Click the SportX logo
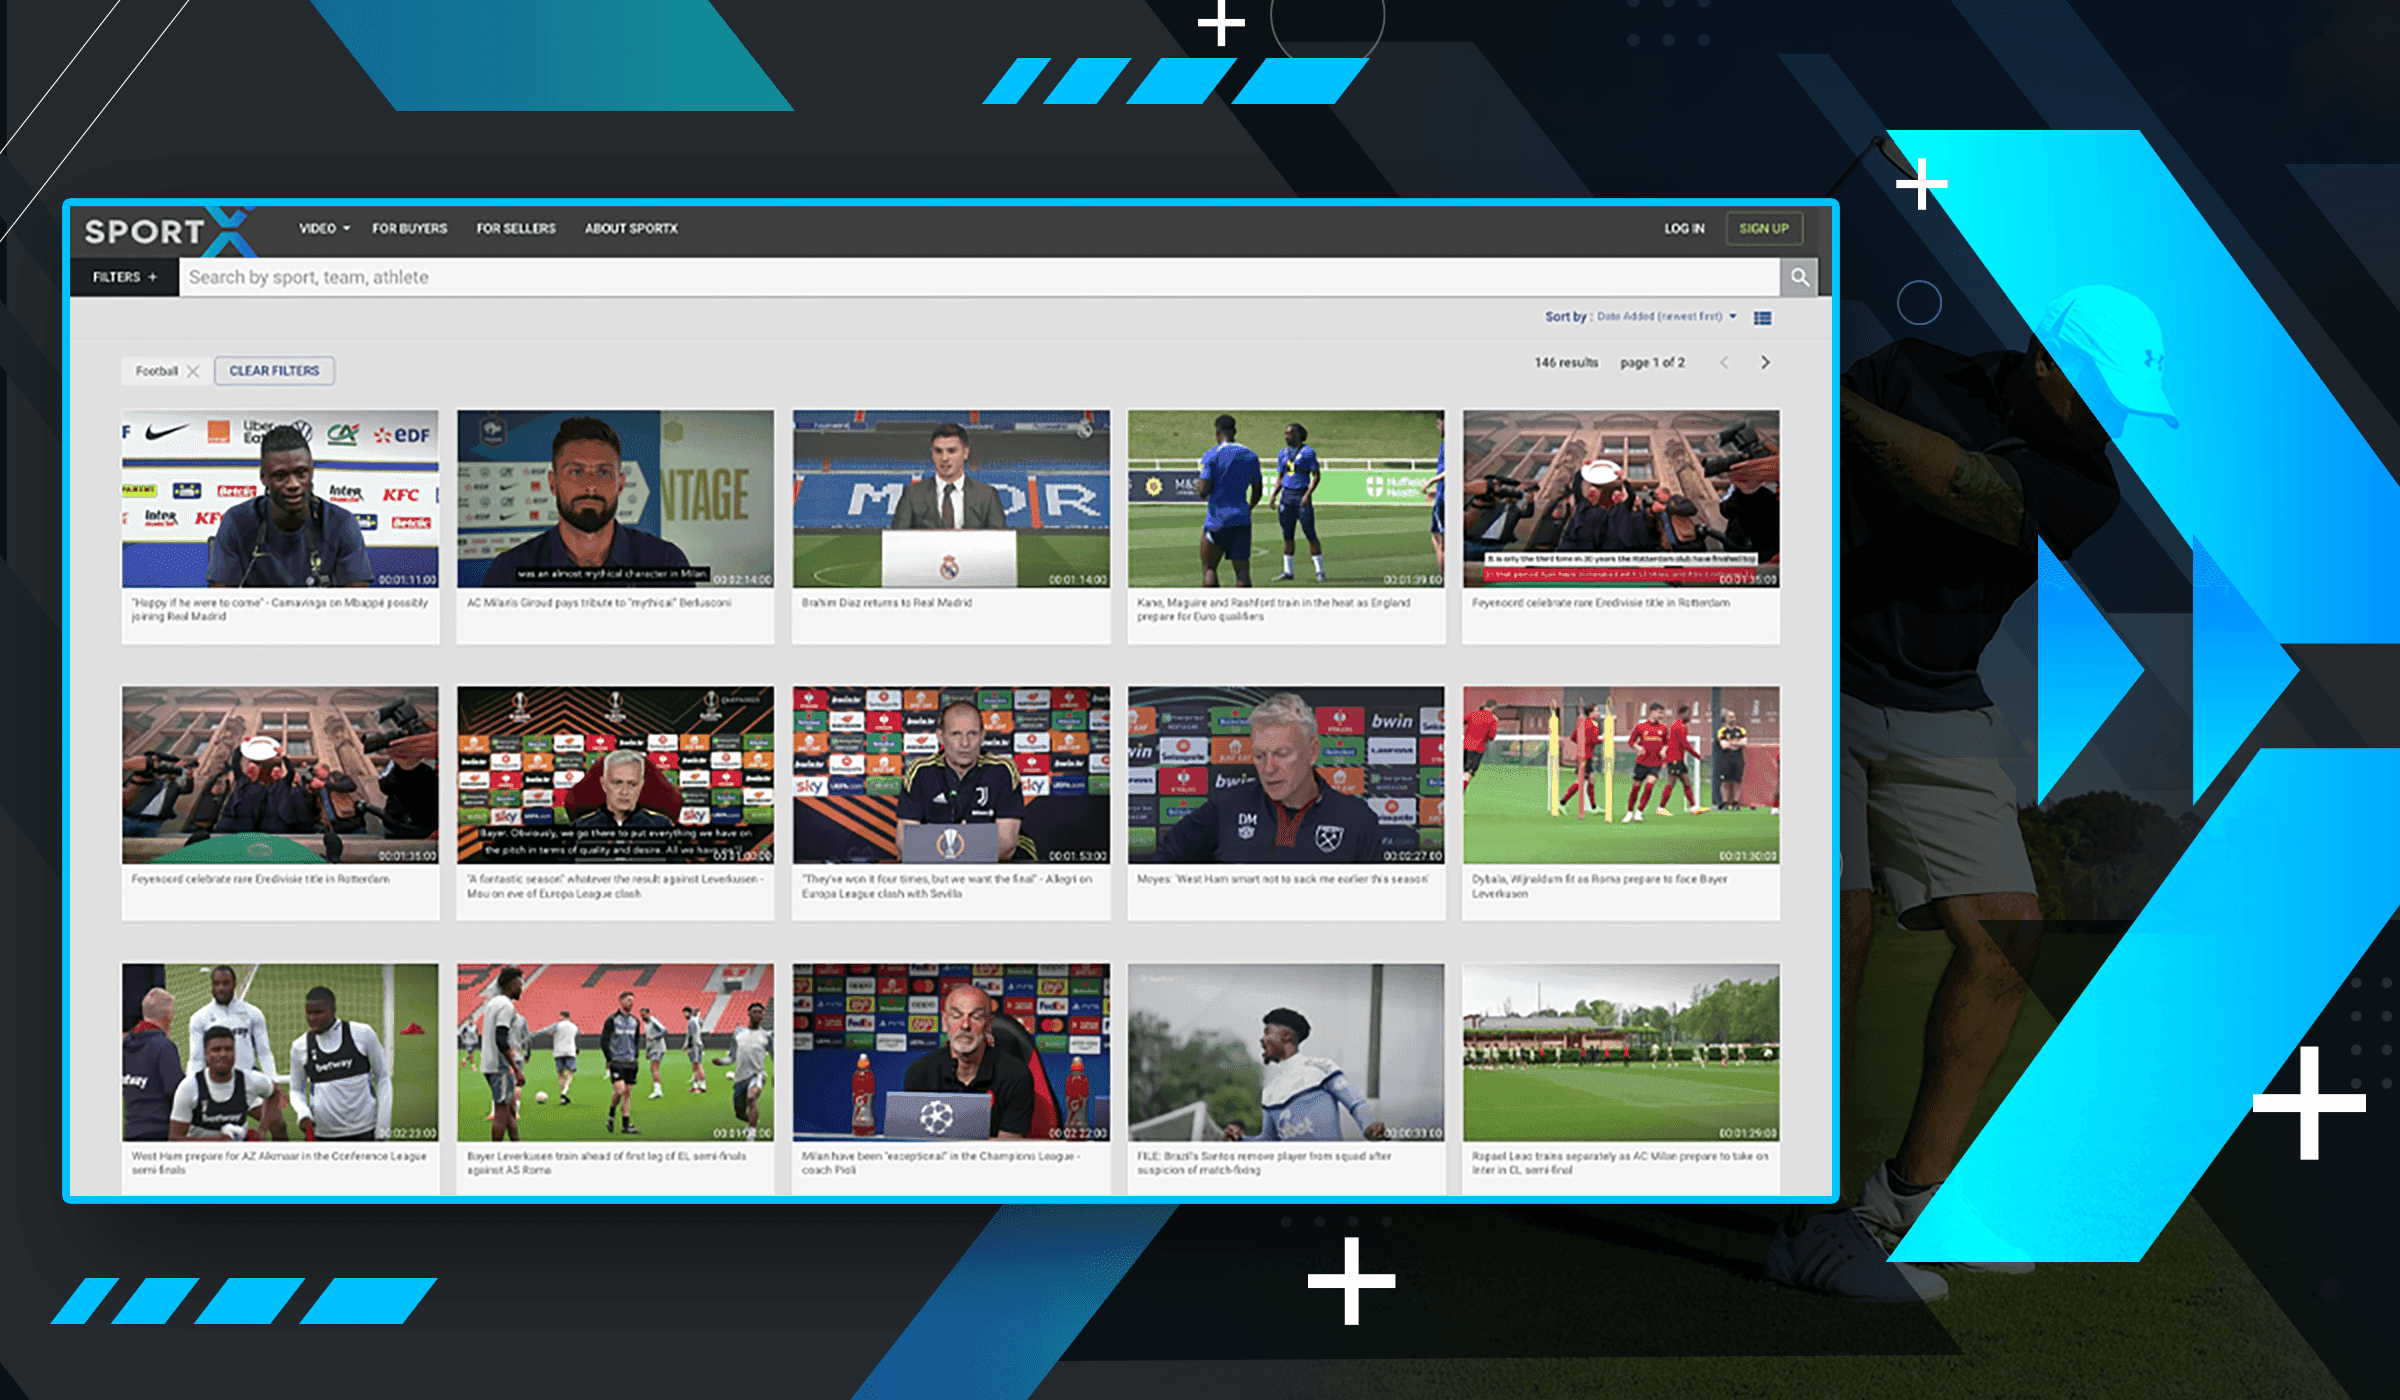The image size is (2400, 1400). (165, 231)
